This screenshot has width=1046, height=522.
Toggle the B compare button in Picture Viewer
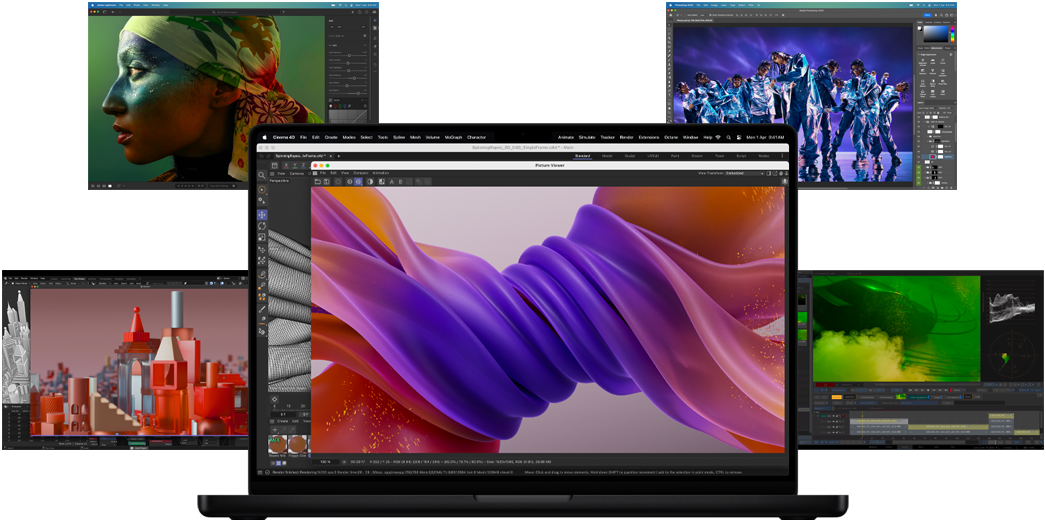coord(400,181)
